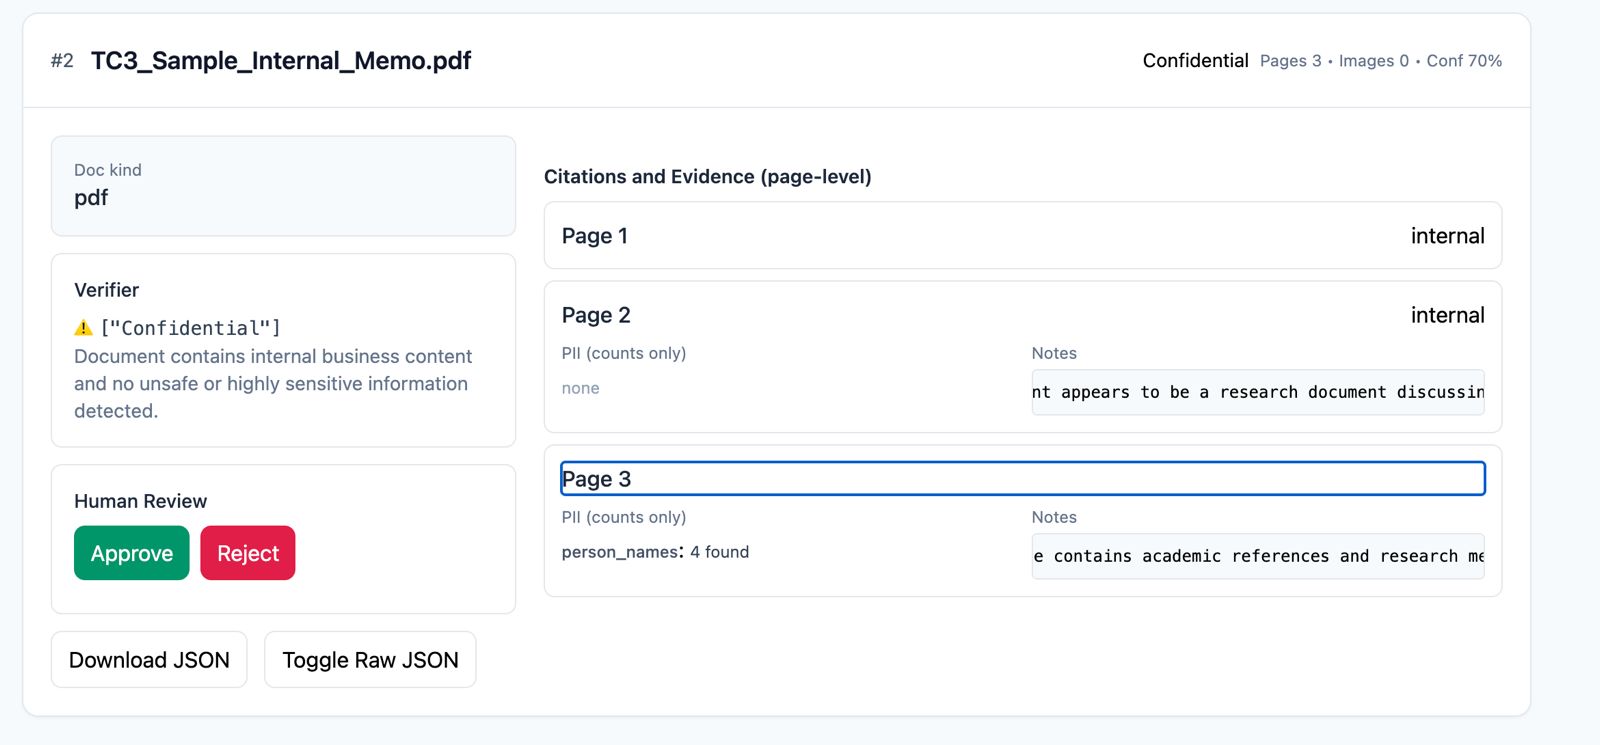Click the yellow warning icon in Verifier
The height and width of the screenshot is (745, 1600).
84,328
